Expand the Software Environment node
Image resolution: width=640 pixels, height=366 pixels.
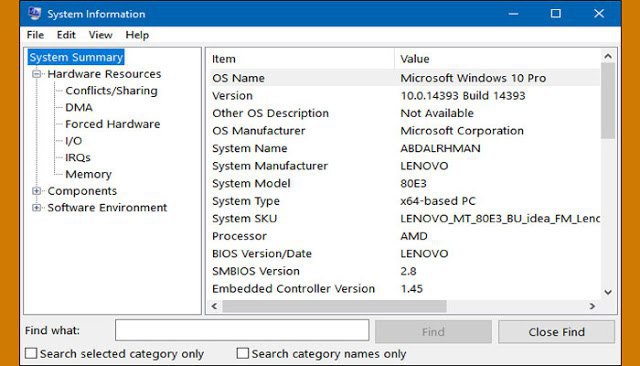pos(37,208)
